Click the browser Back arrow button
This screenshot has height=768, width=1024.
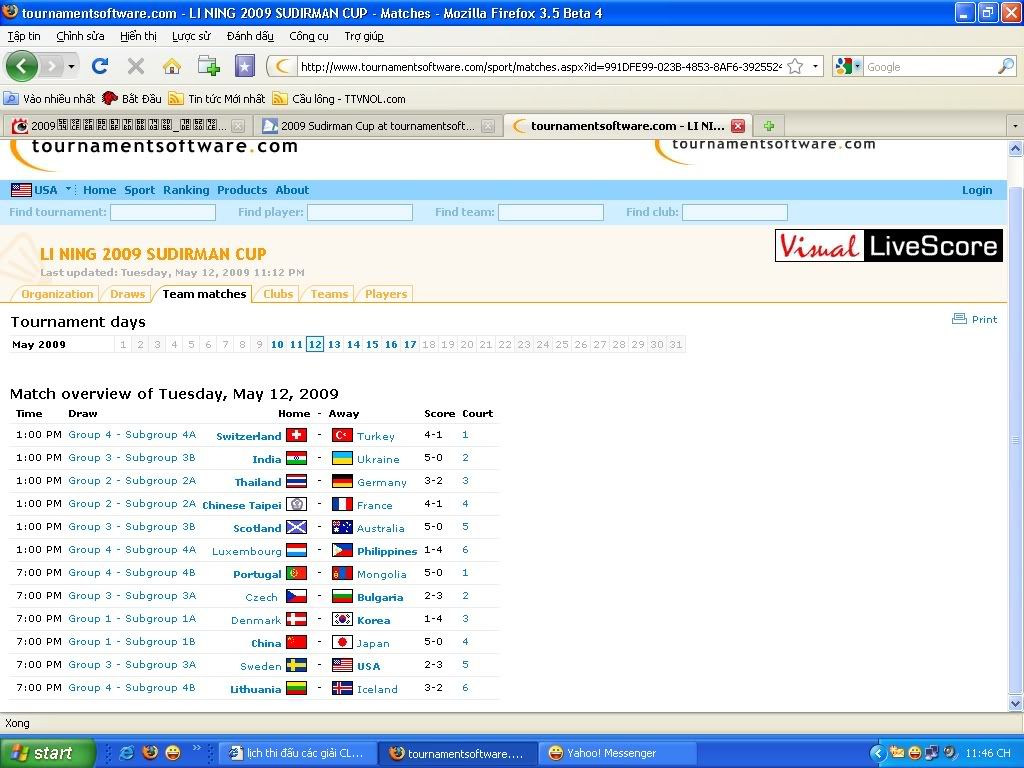click(22, 65)
